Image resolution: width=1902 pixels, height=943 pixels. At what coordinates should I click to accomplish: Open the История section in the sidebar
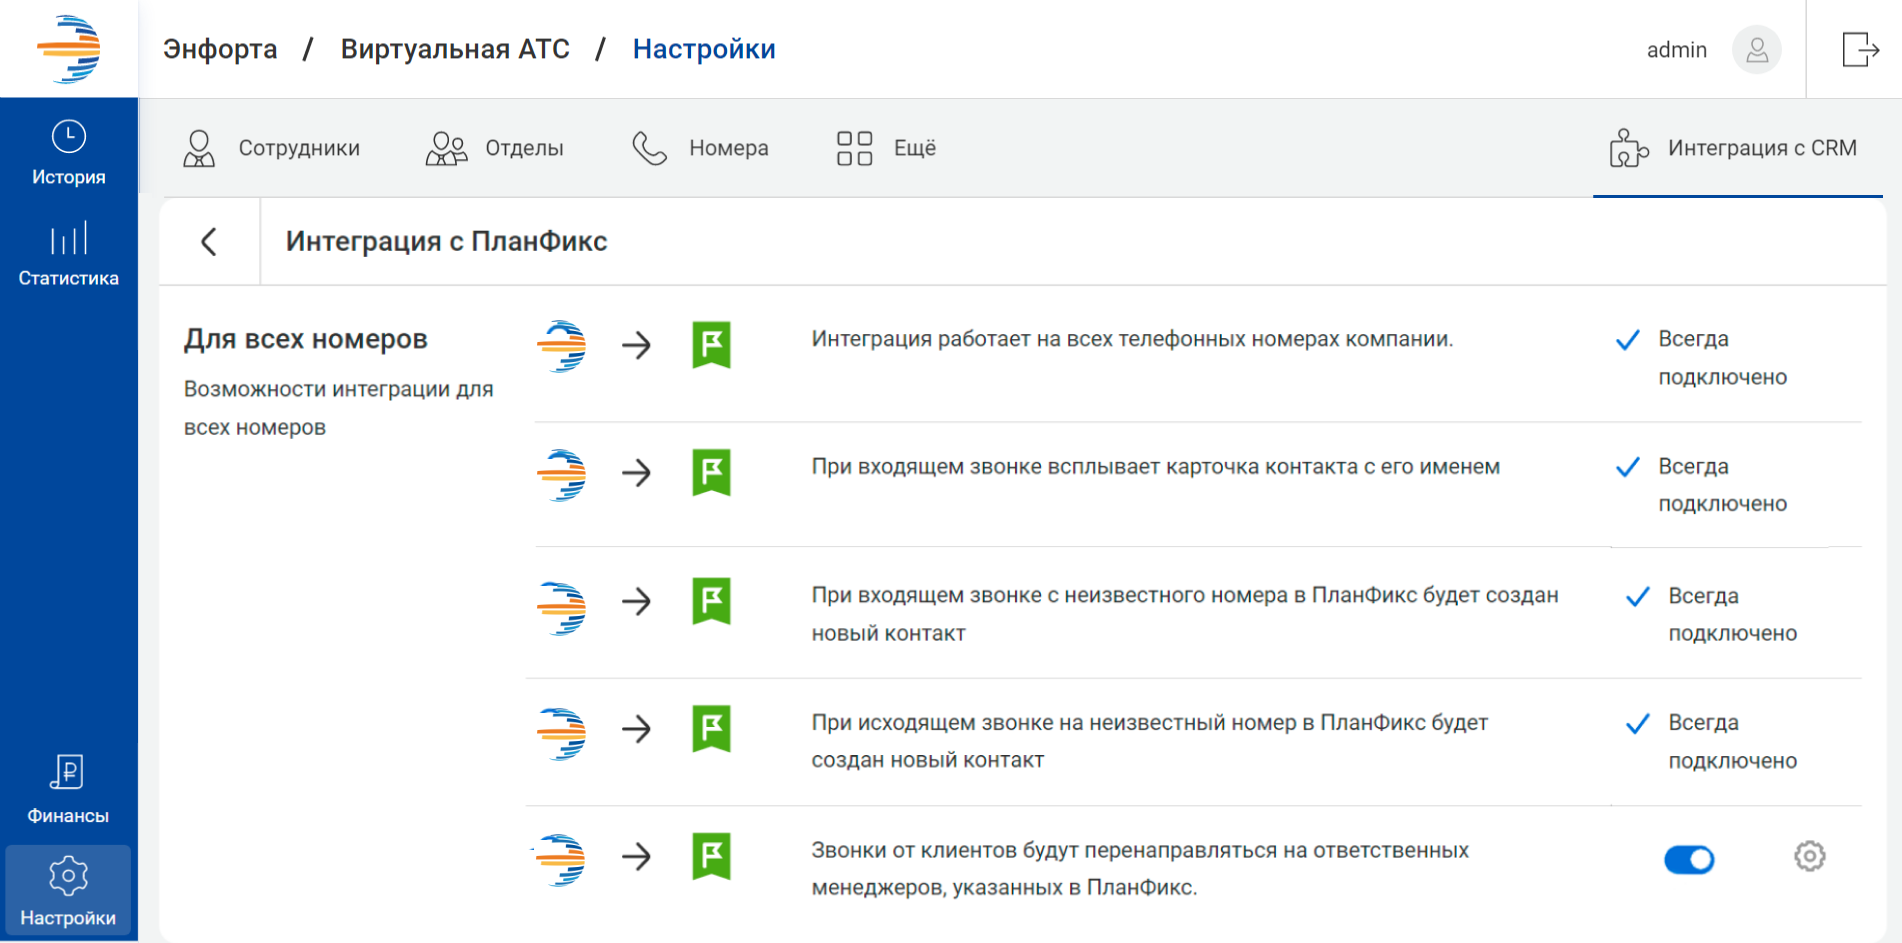(69, 152)
